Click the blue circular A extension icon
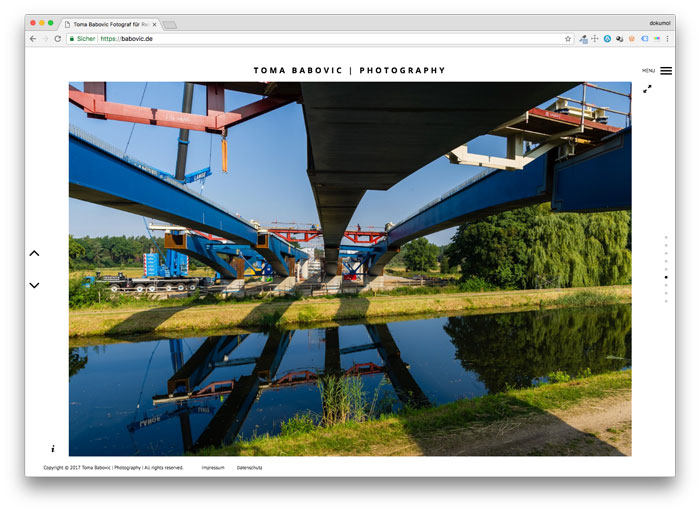 tap(607, 39)
